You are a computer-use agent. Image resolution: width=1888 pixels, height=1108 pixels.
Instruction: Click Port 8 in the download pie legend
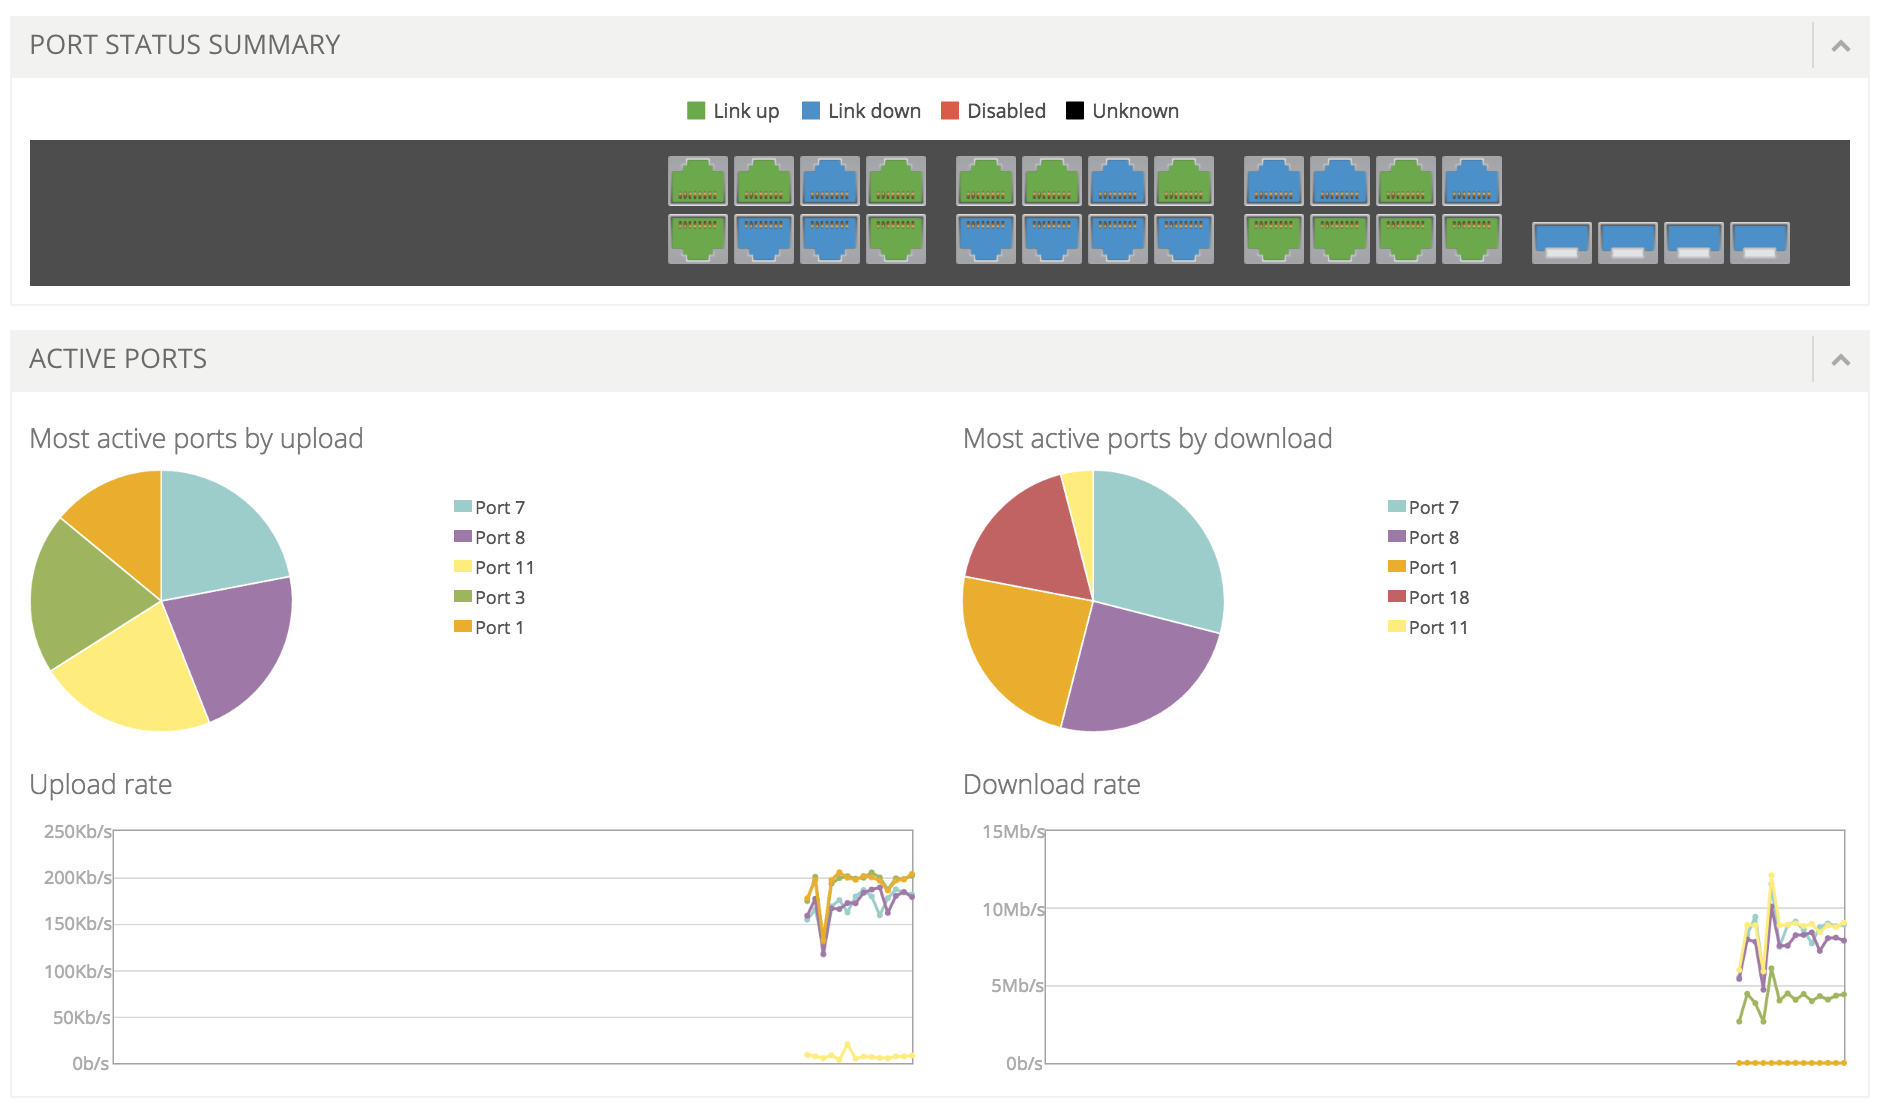[1423, 537]
